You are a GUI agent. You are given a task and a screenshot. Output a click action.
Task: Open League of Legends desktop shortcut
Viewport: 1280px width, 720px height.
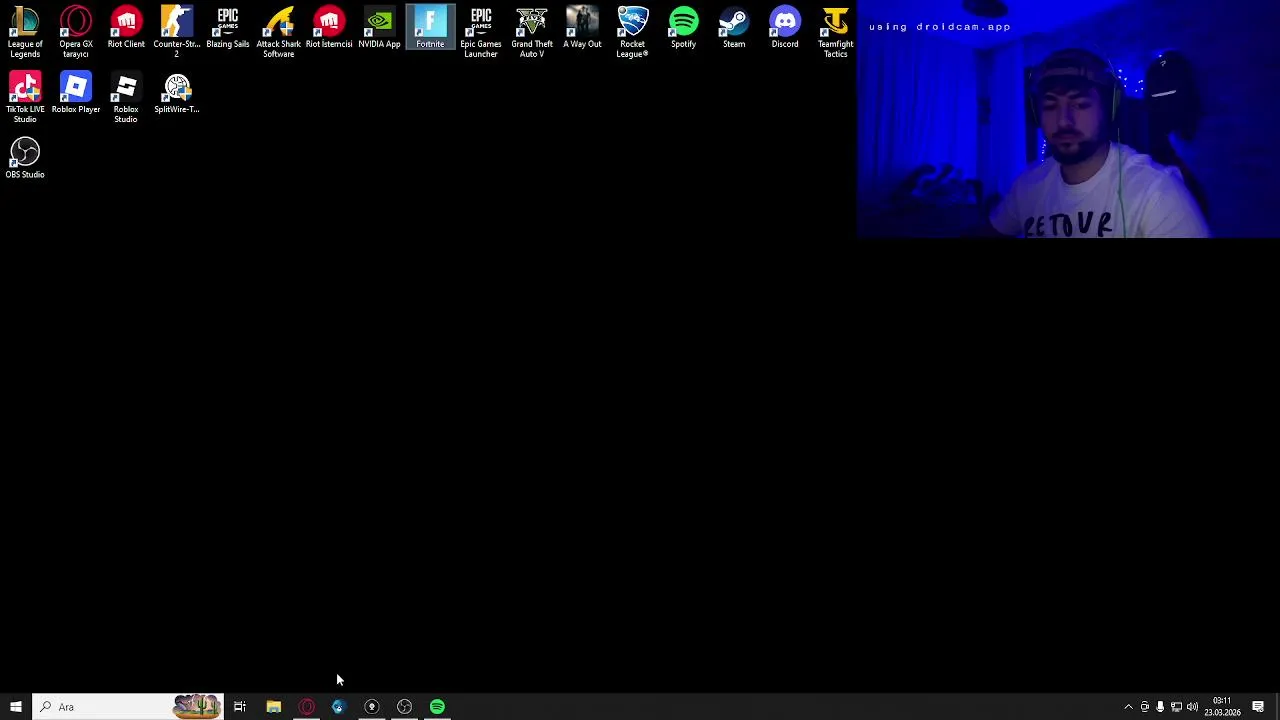coord(25,32)
